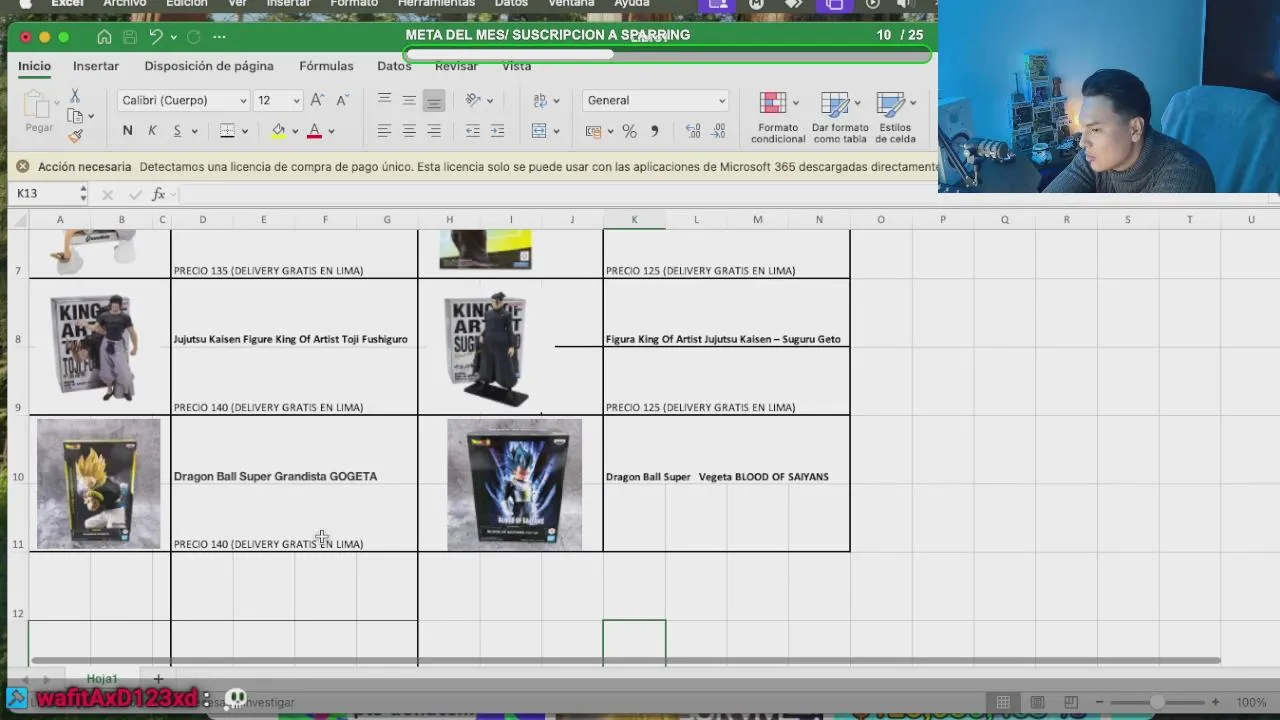Increase decimal places
The height and width of the screenshot is (720, 1280).
click(x=693, y=131)
